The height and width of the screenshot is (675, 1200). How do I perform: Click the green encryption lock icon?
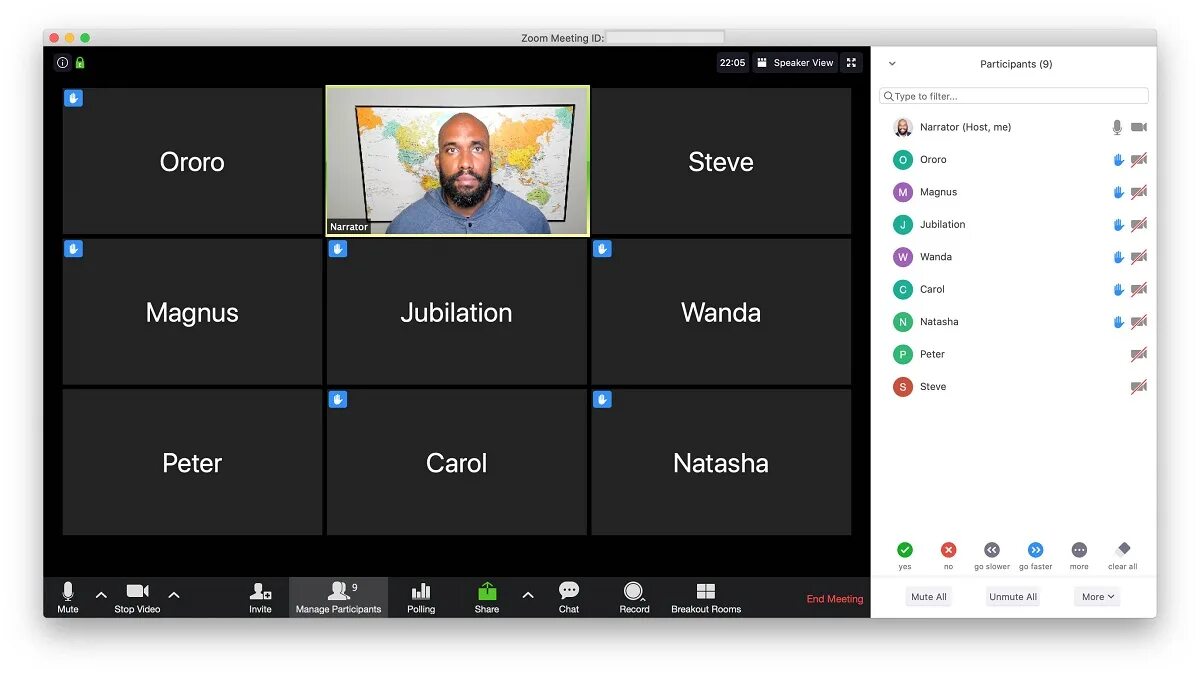click(80, 63)
